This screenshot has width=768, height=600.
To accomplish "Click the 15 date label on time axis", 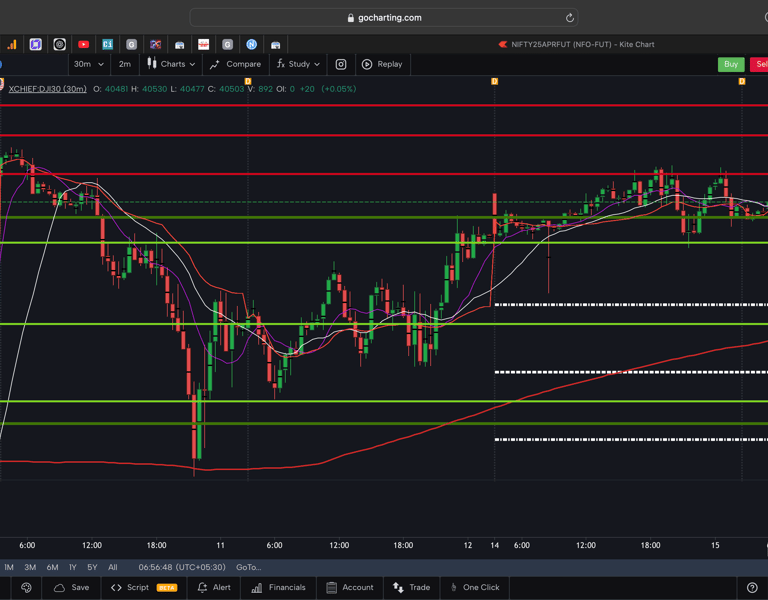I will 715,545.
